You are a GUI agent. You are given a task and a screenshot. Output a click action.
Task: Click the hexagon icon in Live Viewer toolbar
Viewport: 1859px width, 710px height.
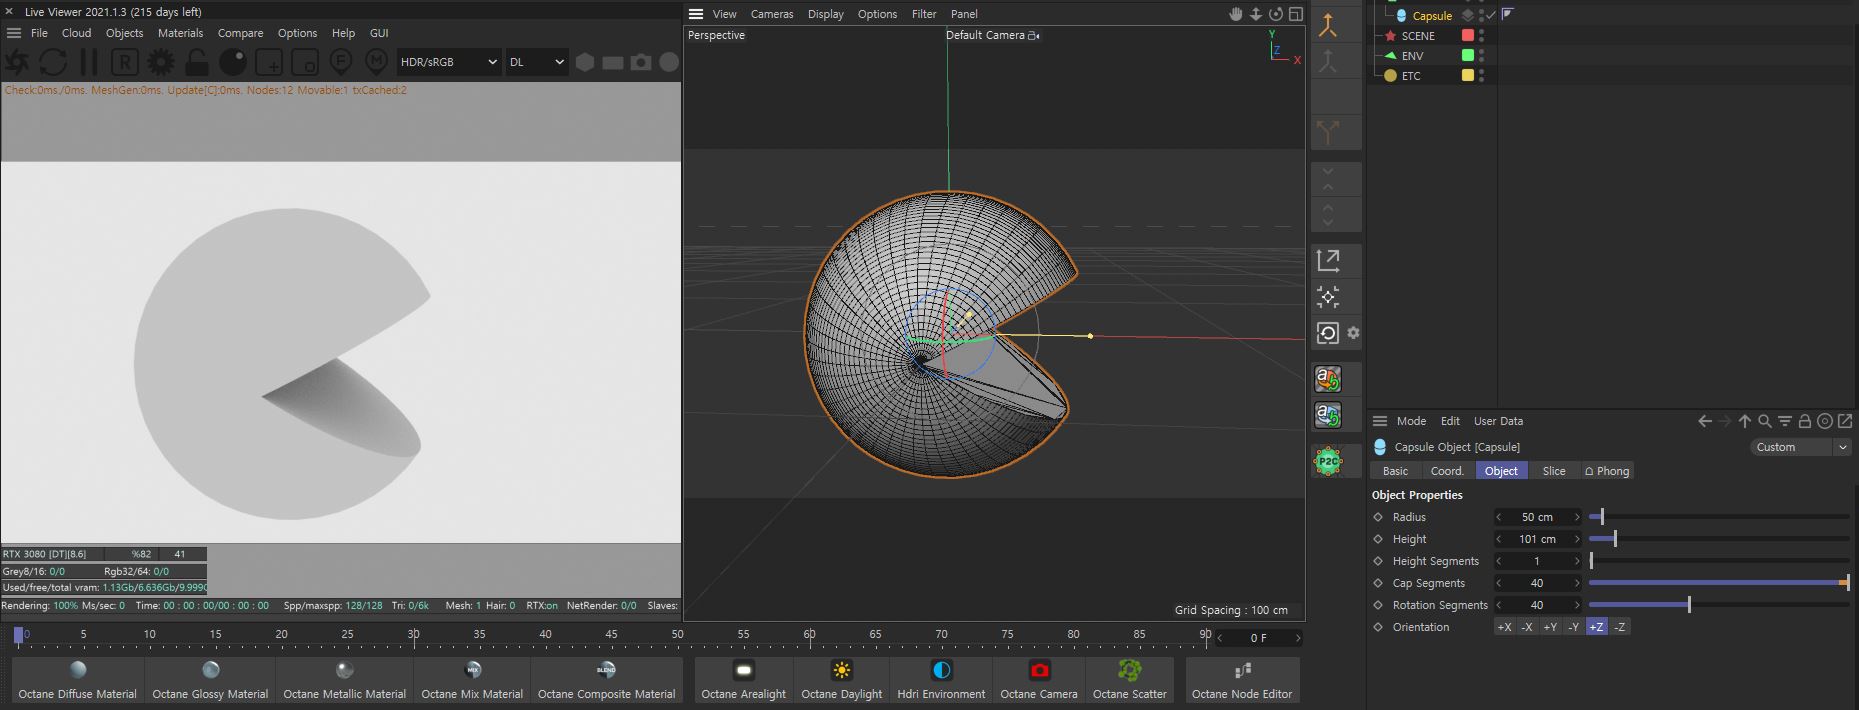click(585, 62)
